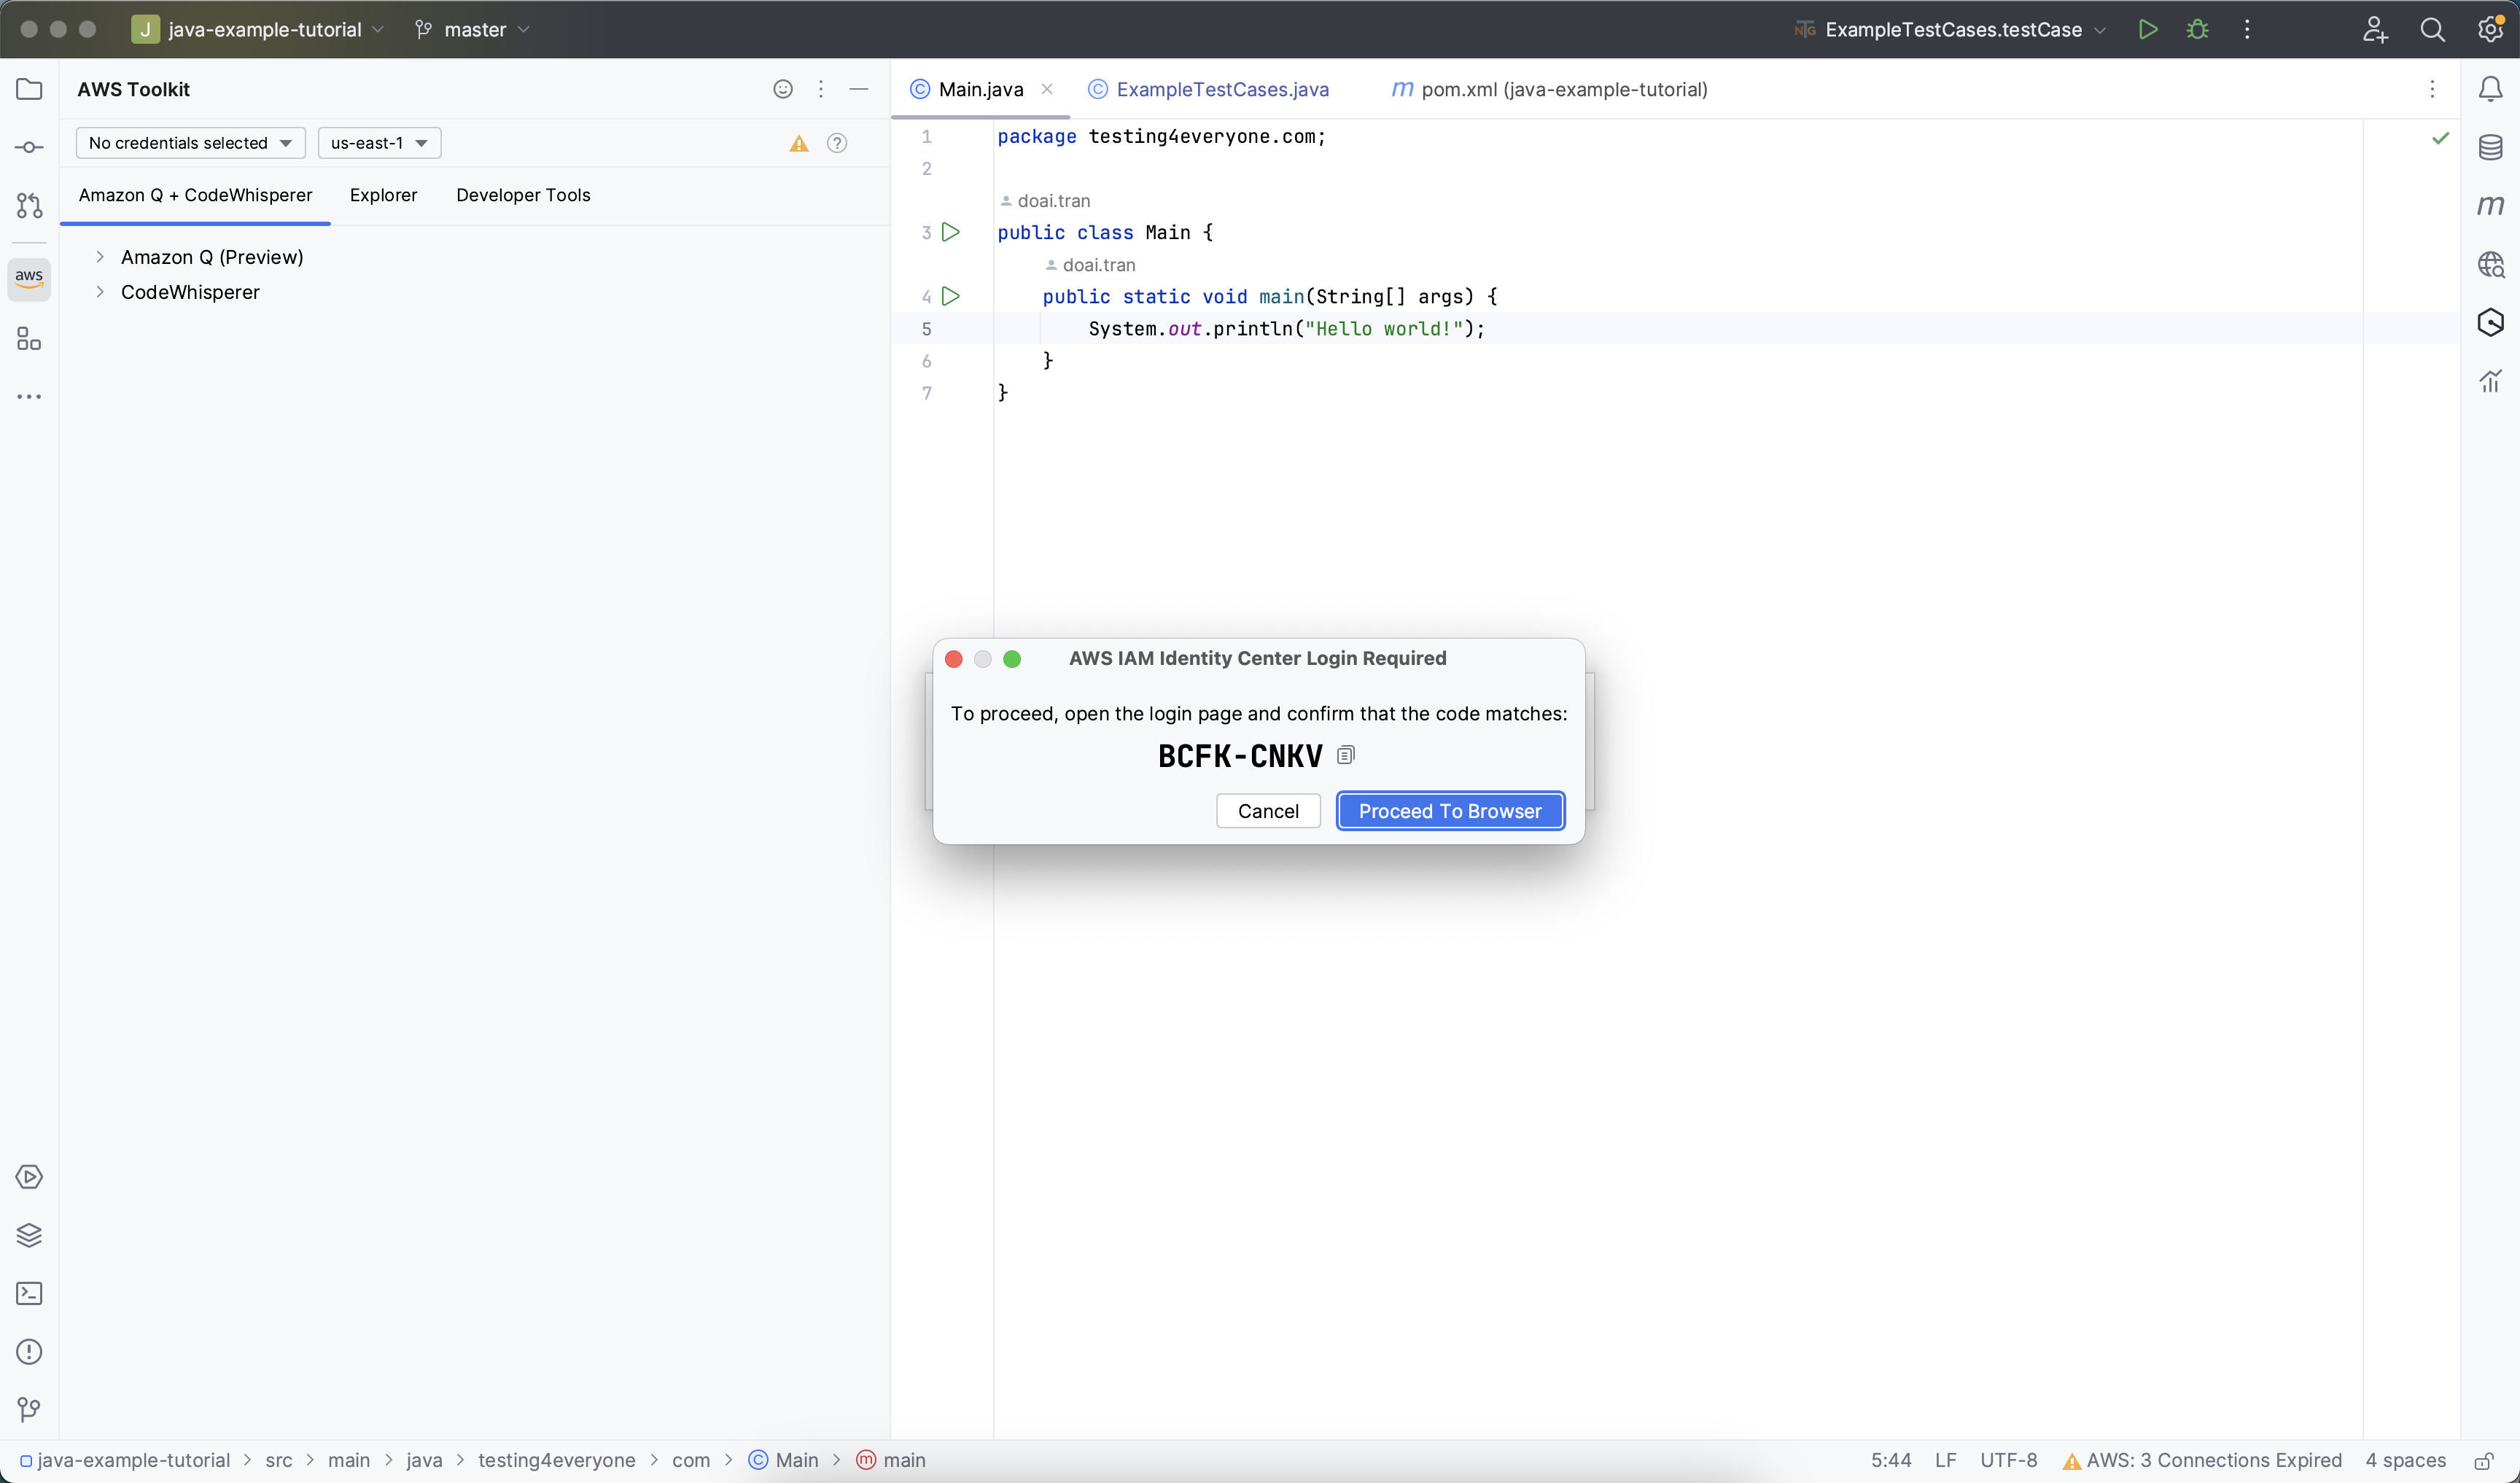Open the Git tool window icon
The width and height of the screenshot is (2520, 1483).
[29, 1409]
